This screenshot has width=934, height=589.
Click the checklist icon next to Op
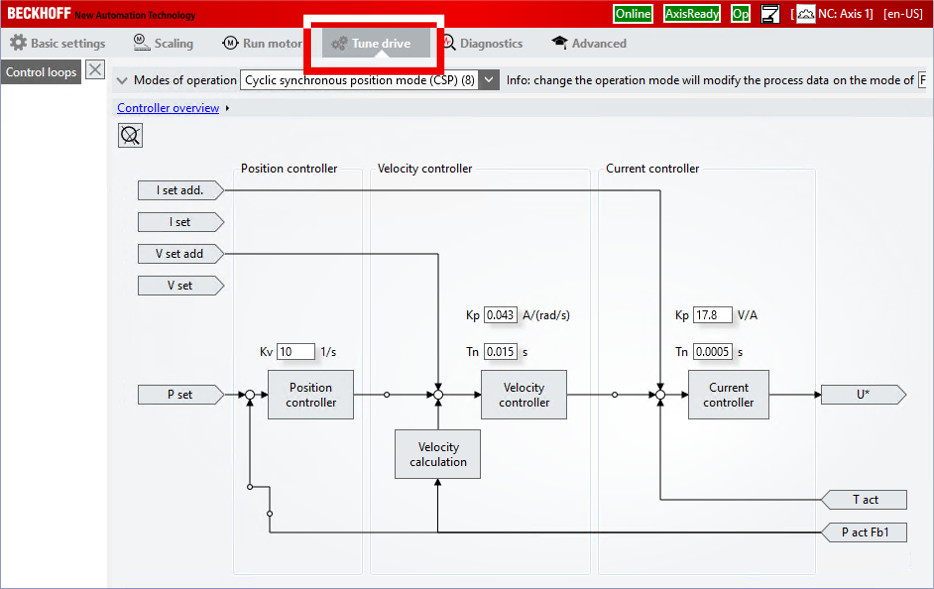tap(770, 14)
